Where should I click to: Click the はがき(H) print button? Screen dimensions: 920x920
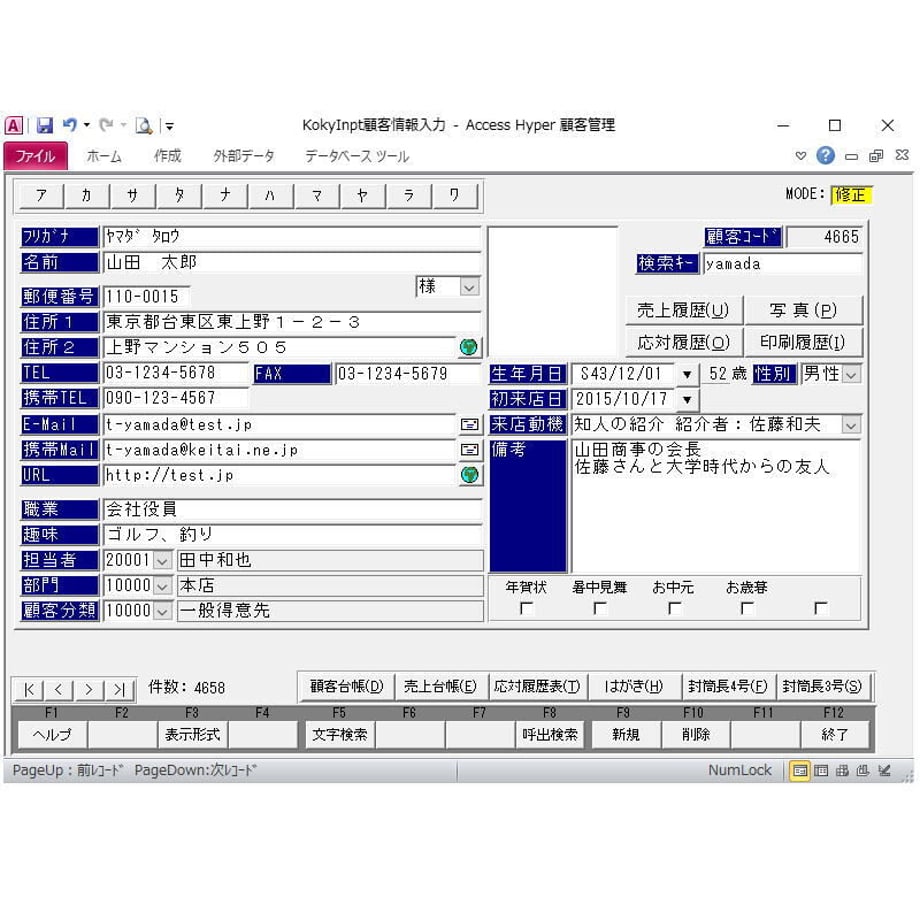click(634, 686)
